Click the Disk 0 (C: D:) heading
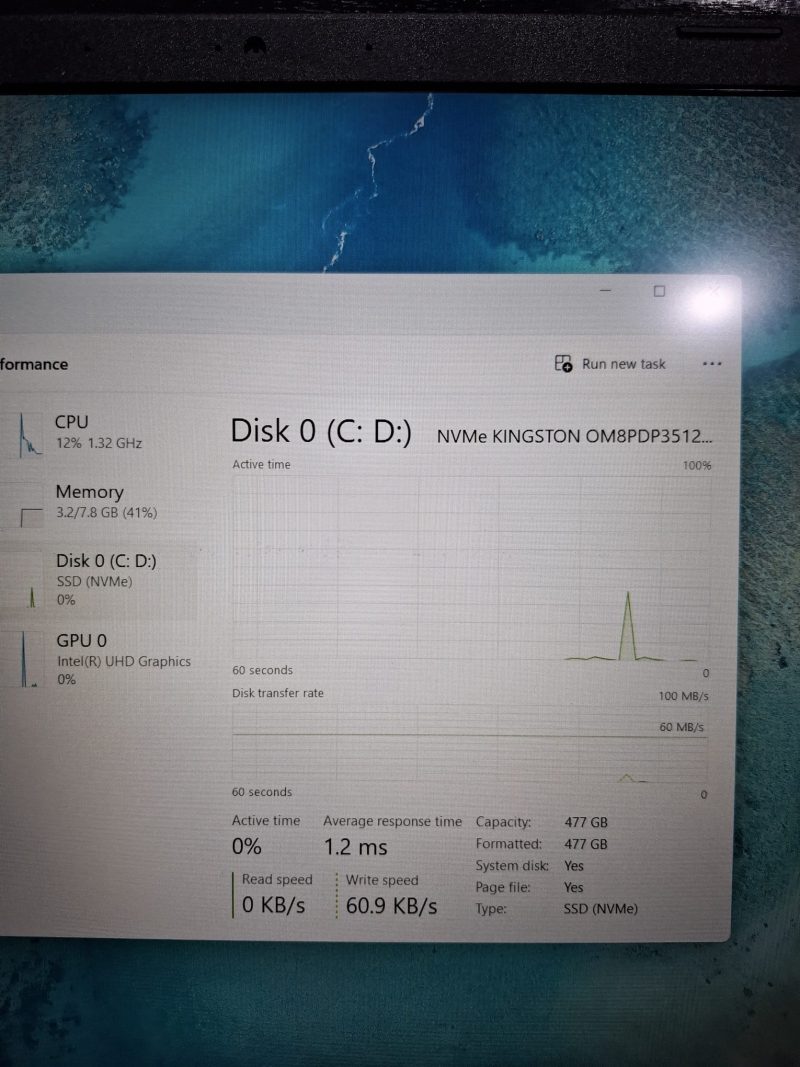The image size is (800, 1067). click(x=321, y=431)
